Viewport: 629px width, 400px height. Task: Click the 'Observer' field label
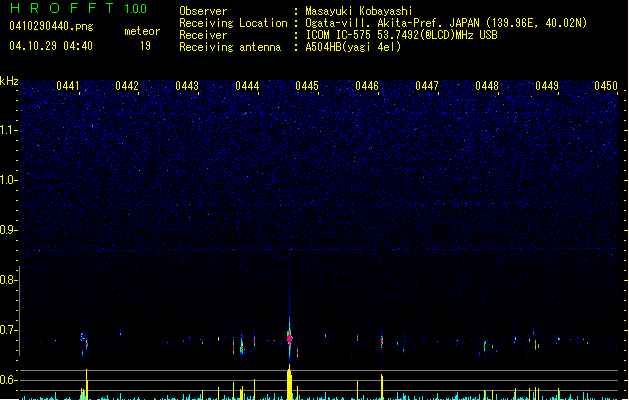coord(203,11)
